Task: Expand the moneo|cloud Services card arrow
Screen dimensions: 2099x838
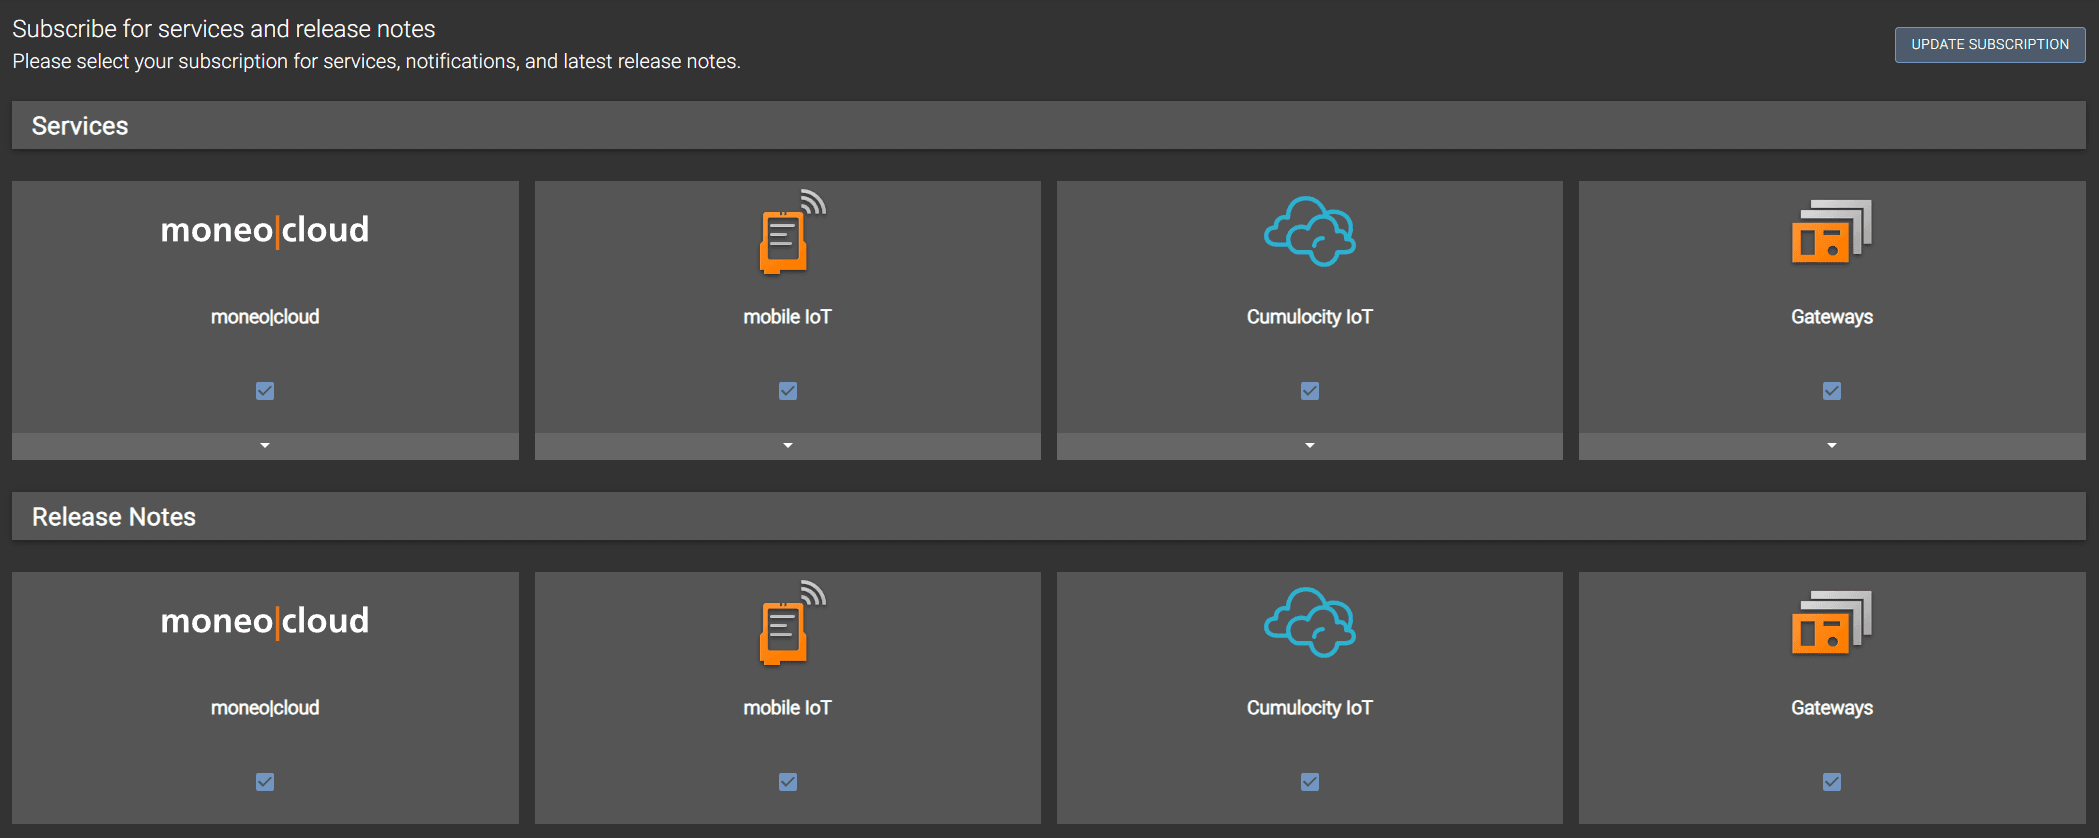Action: point(265,446)
